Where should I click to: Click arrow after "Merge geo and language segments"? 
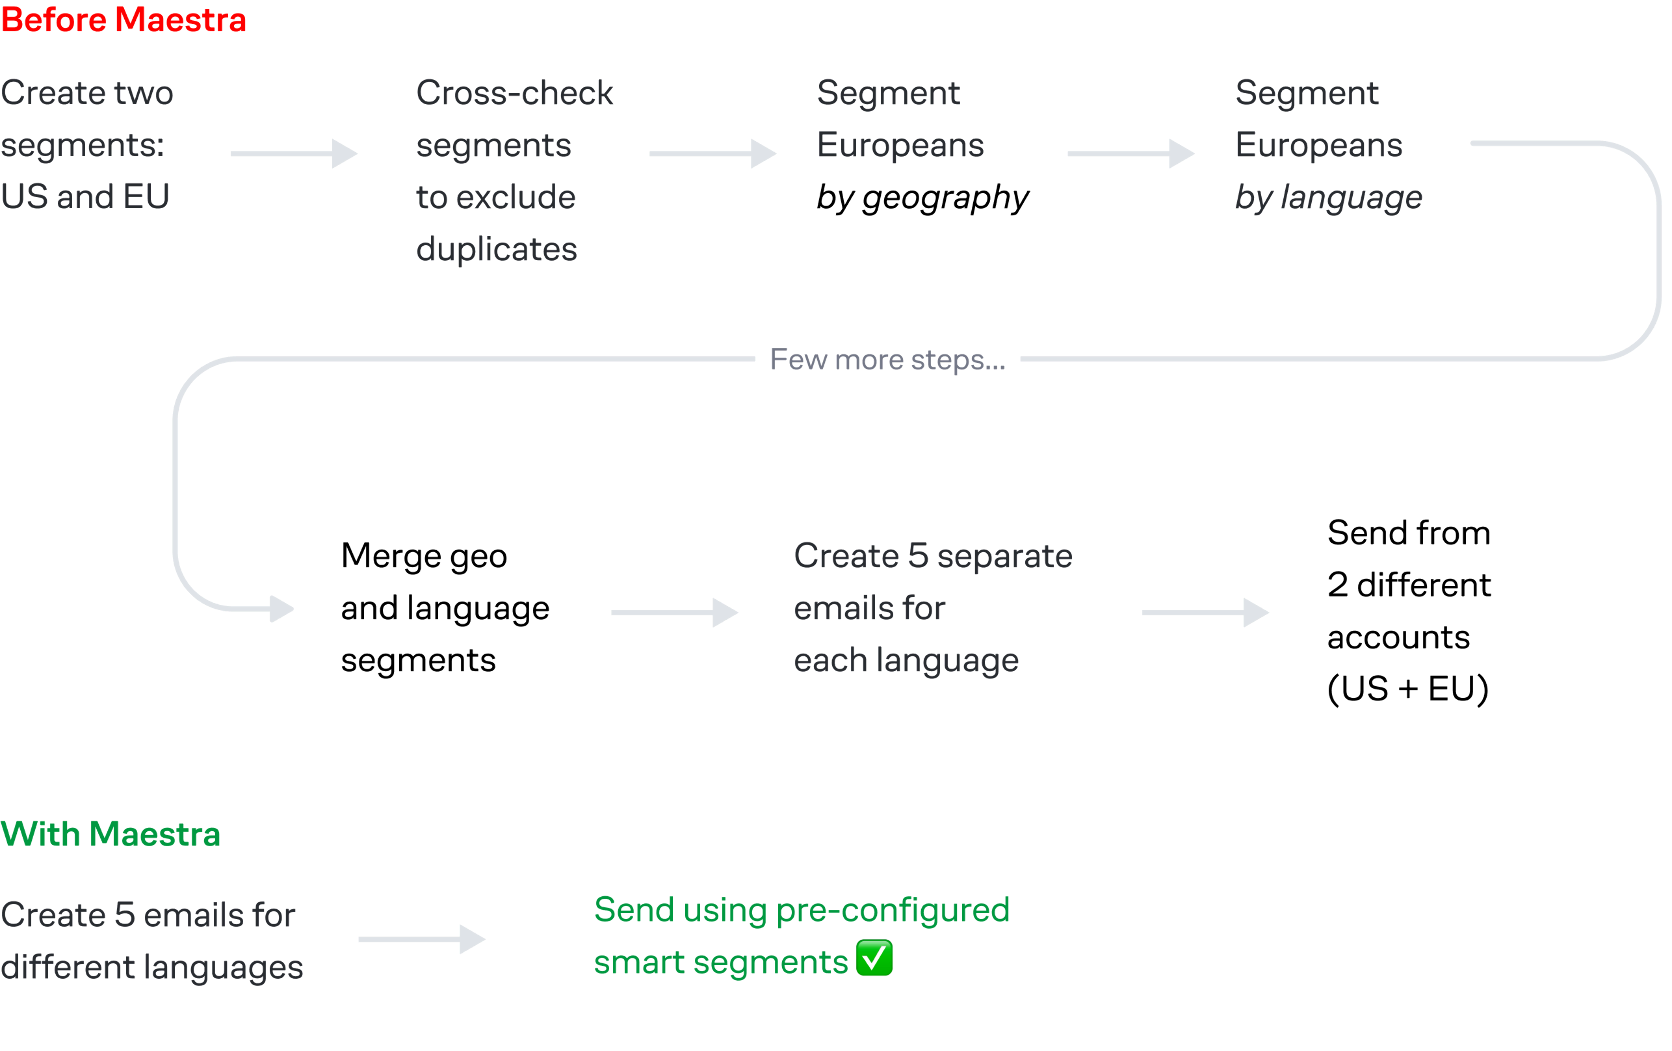pos(674,612)
